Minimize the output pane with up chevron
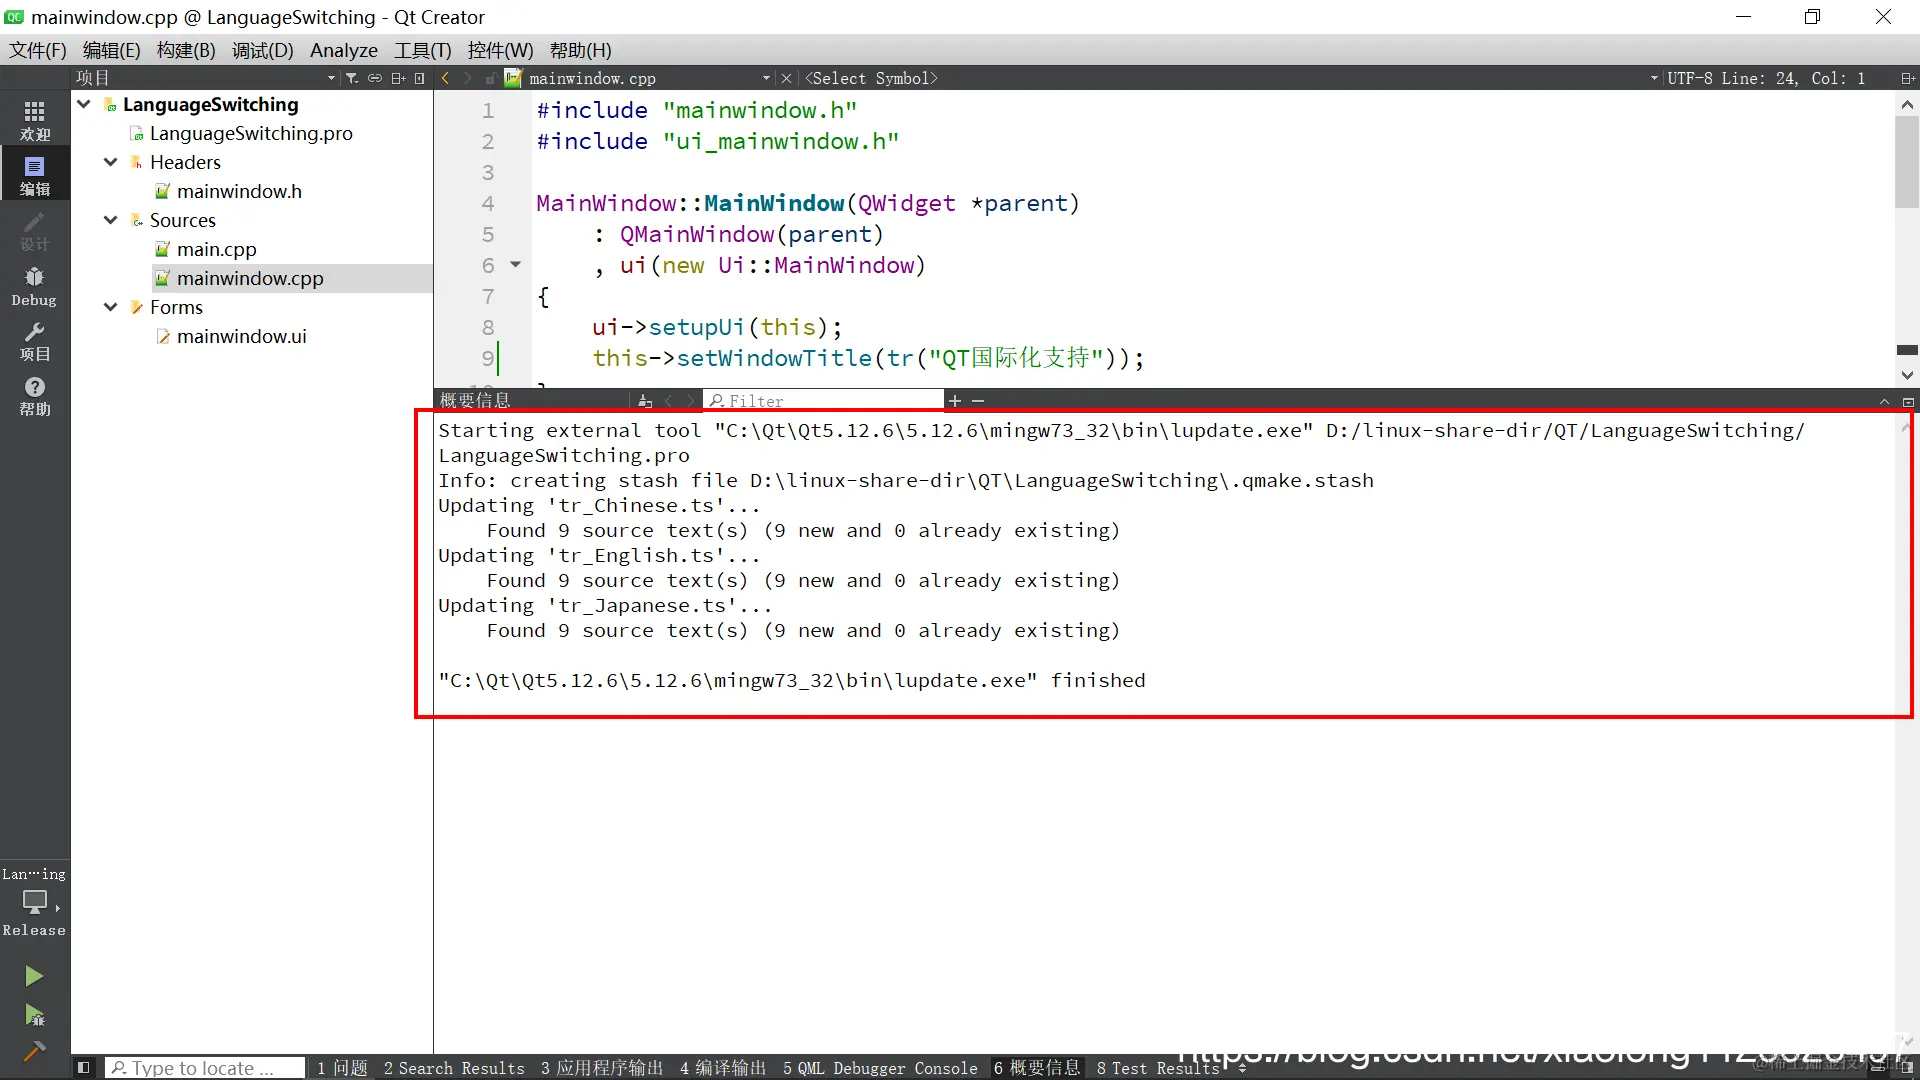The height and width of the screenshot is (1080, 1920). tap(1885, 401)
